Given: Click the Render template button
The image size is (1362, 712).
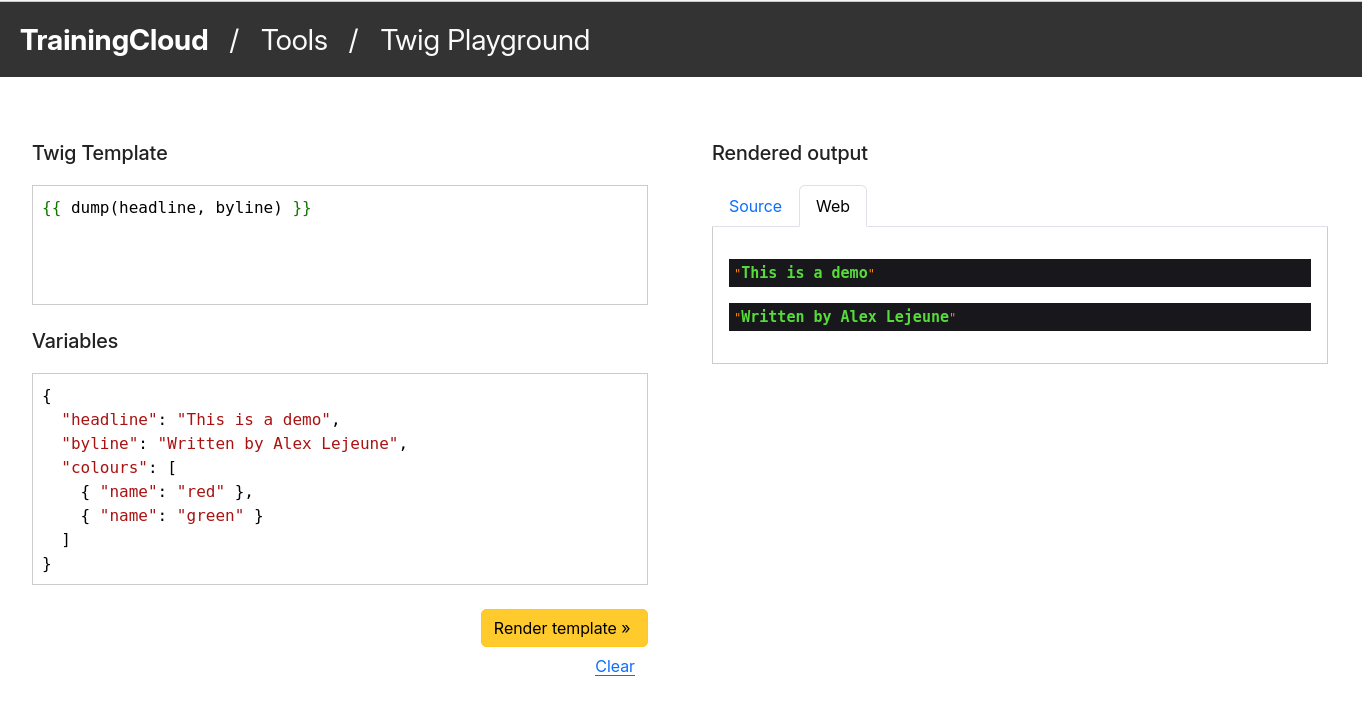Looking at the screenshot, I should coord(564,628).
